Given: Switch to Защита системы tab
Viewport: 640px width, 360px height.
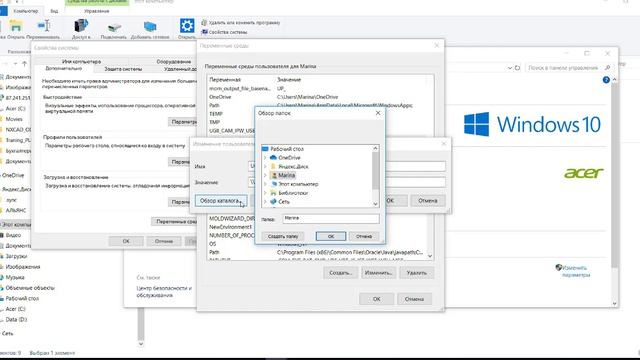Looking at the screenshot, I should pyautogui.click(x=123, y=69).
